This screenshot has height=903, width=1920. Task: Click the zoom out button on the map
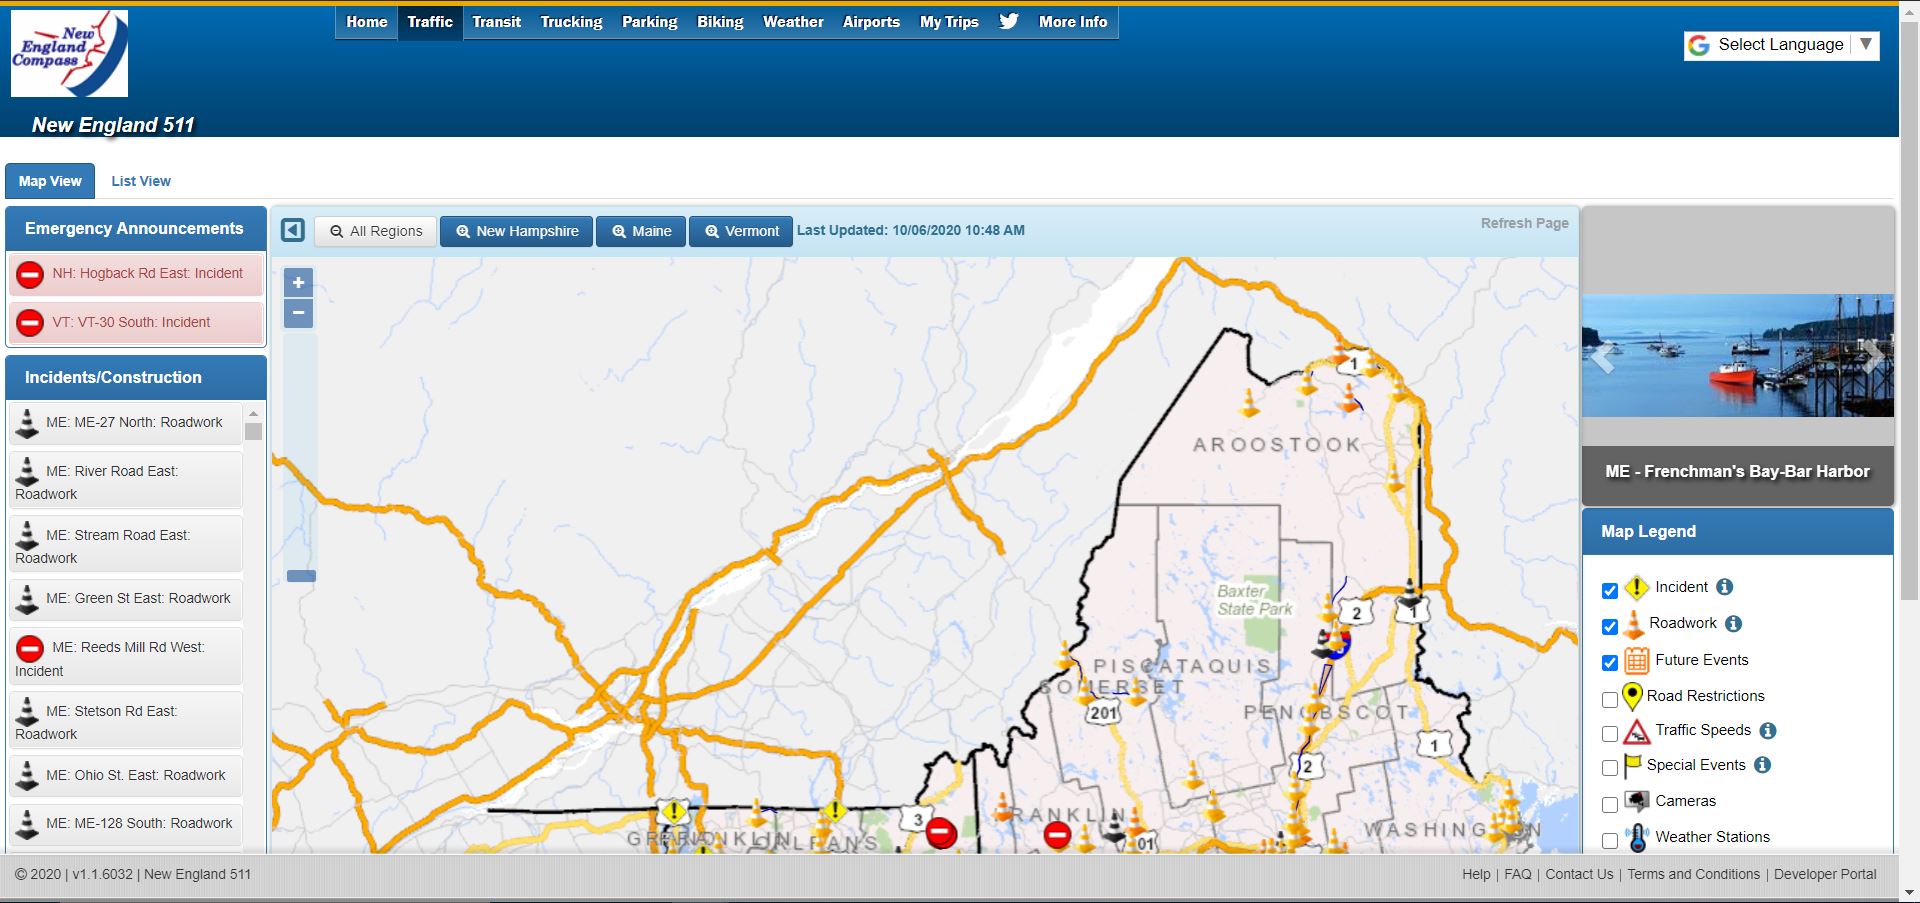point(297,313)
